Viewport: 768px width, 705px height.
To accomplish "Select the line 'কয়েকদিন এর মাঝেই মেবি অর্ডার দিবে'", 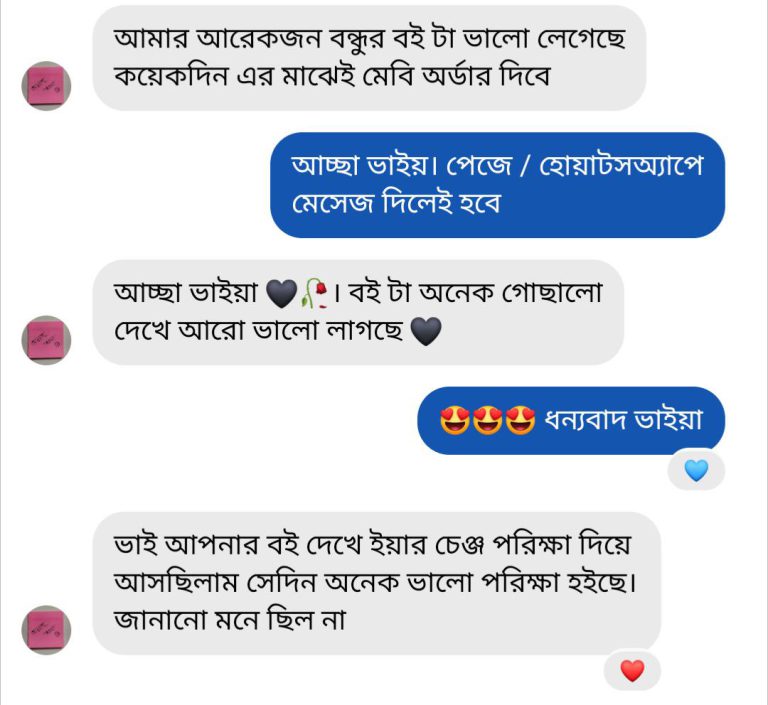I will click(333, 77).
